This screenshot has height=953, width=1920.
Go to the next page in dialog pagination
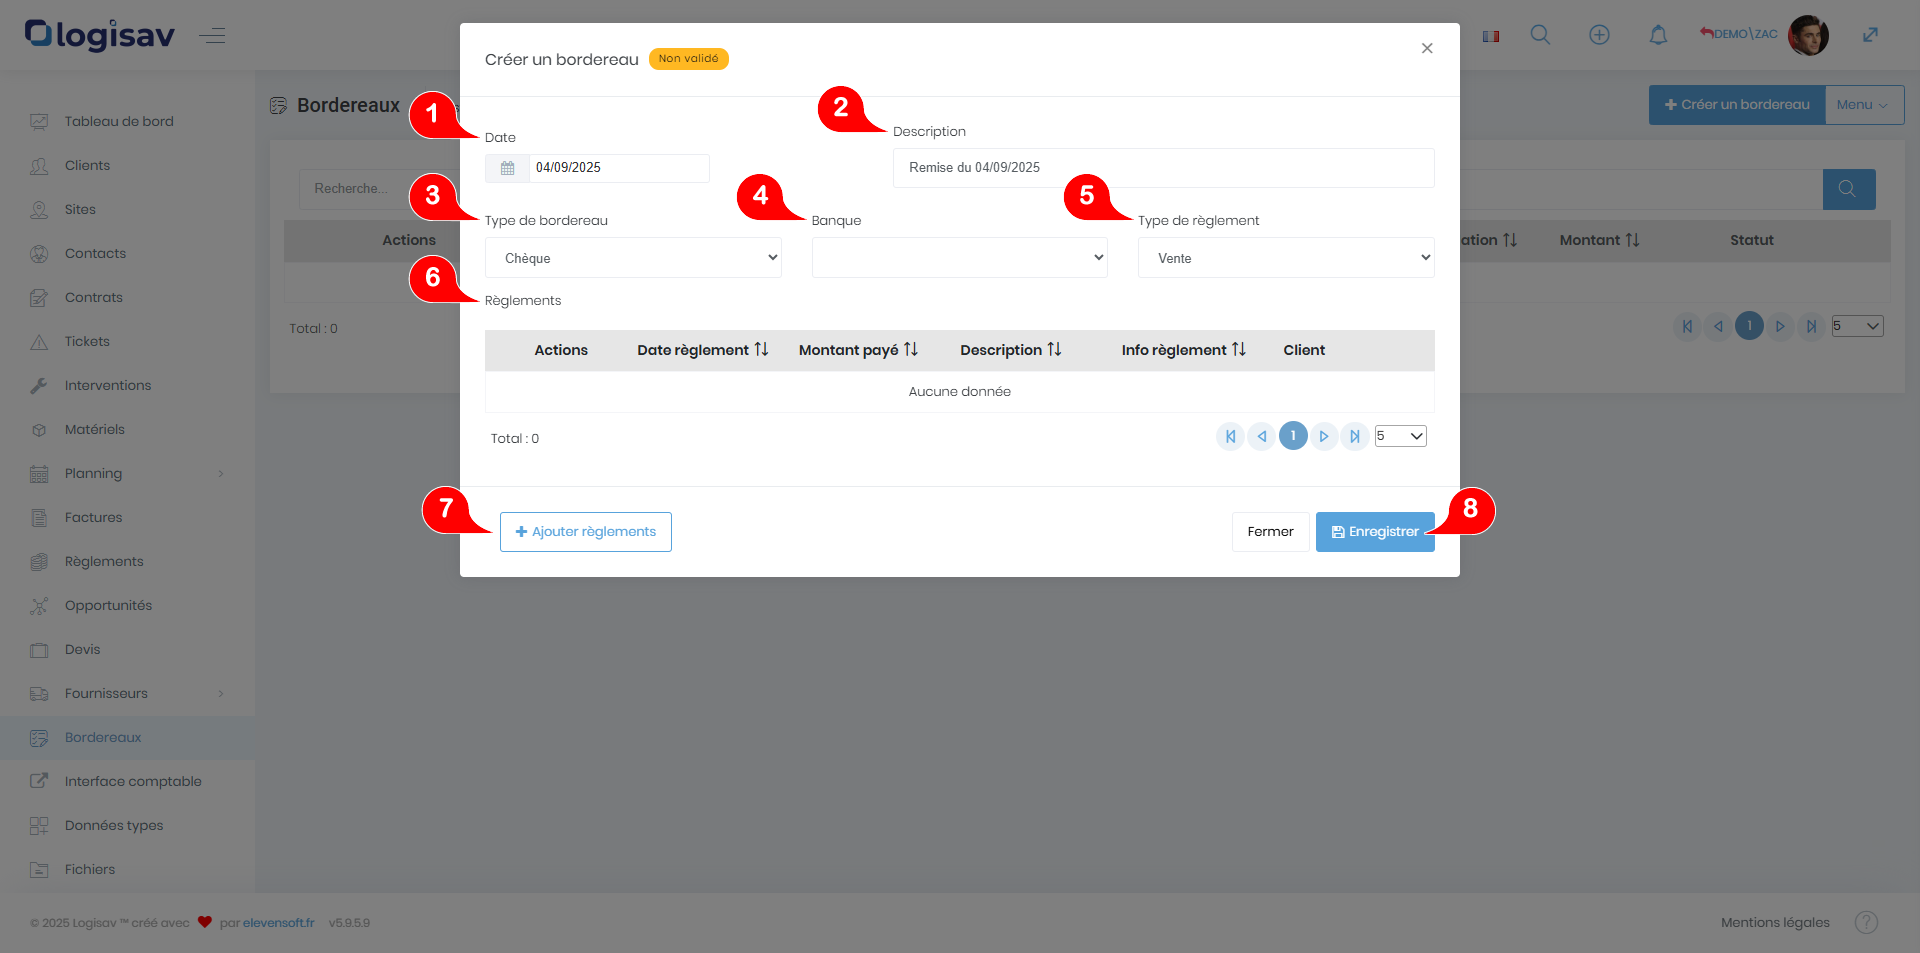1323,436
